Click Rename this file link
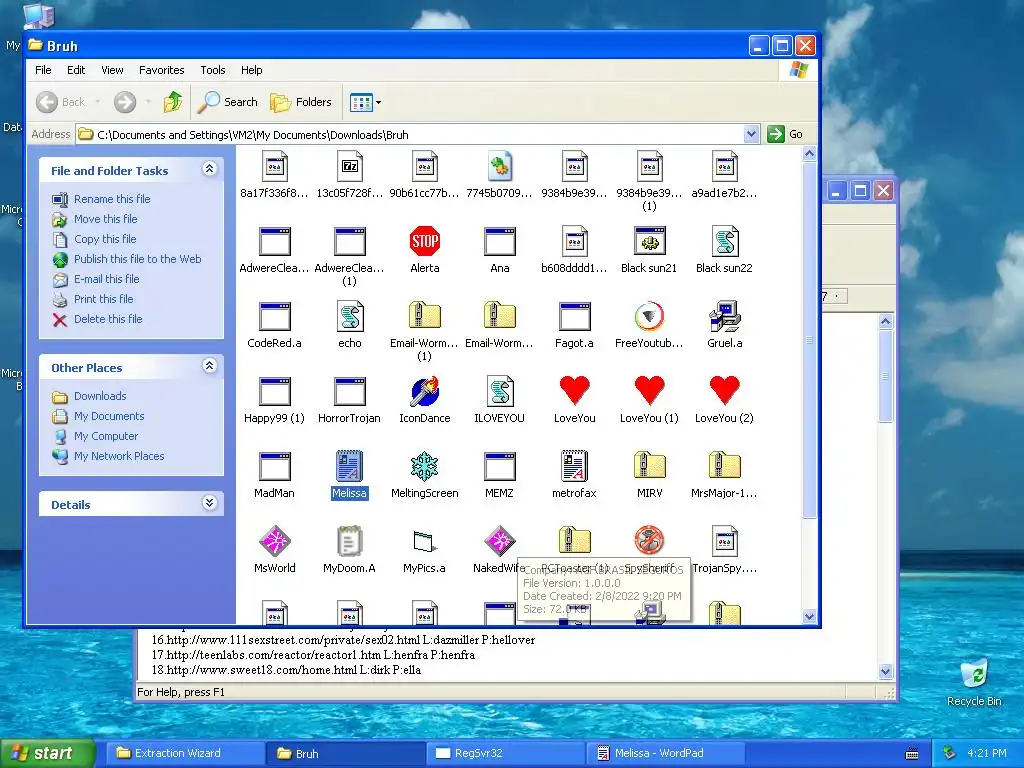 pos(112,199)
